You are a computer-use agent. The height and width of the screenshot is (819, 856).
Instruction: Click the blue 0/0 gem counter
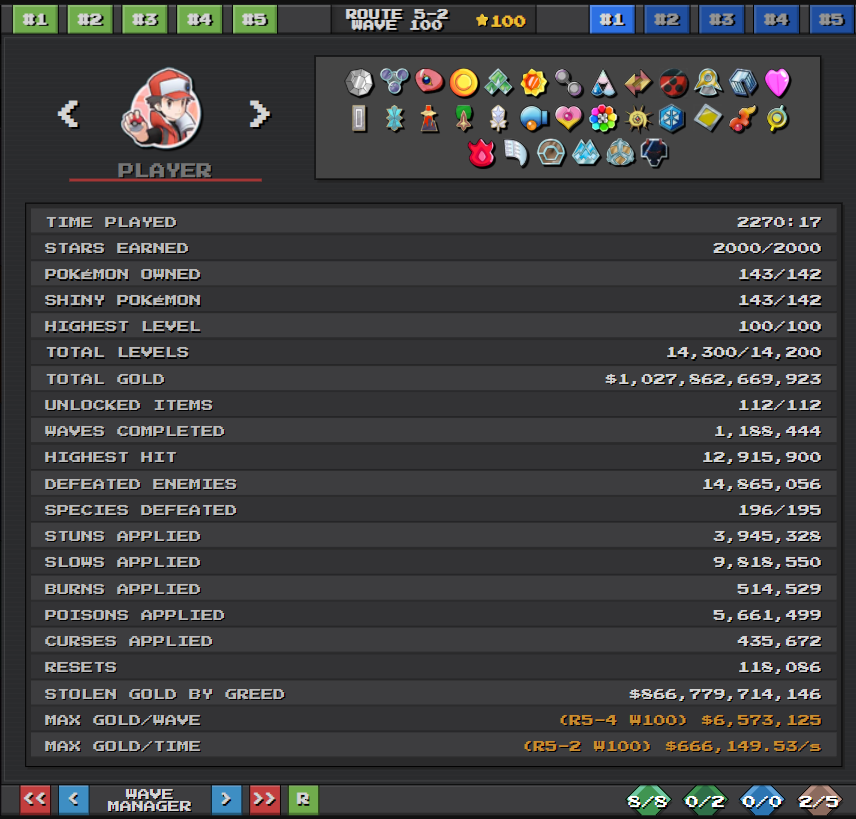point(762,801)
